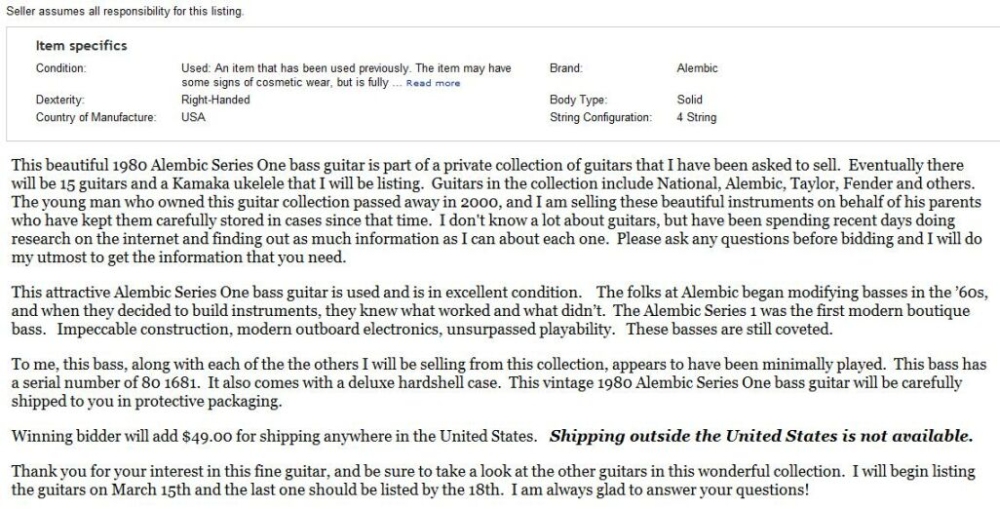Select the Right-Handed value

(x=215, y=100)
